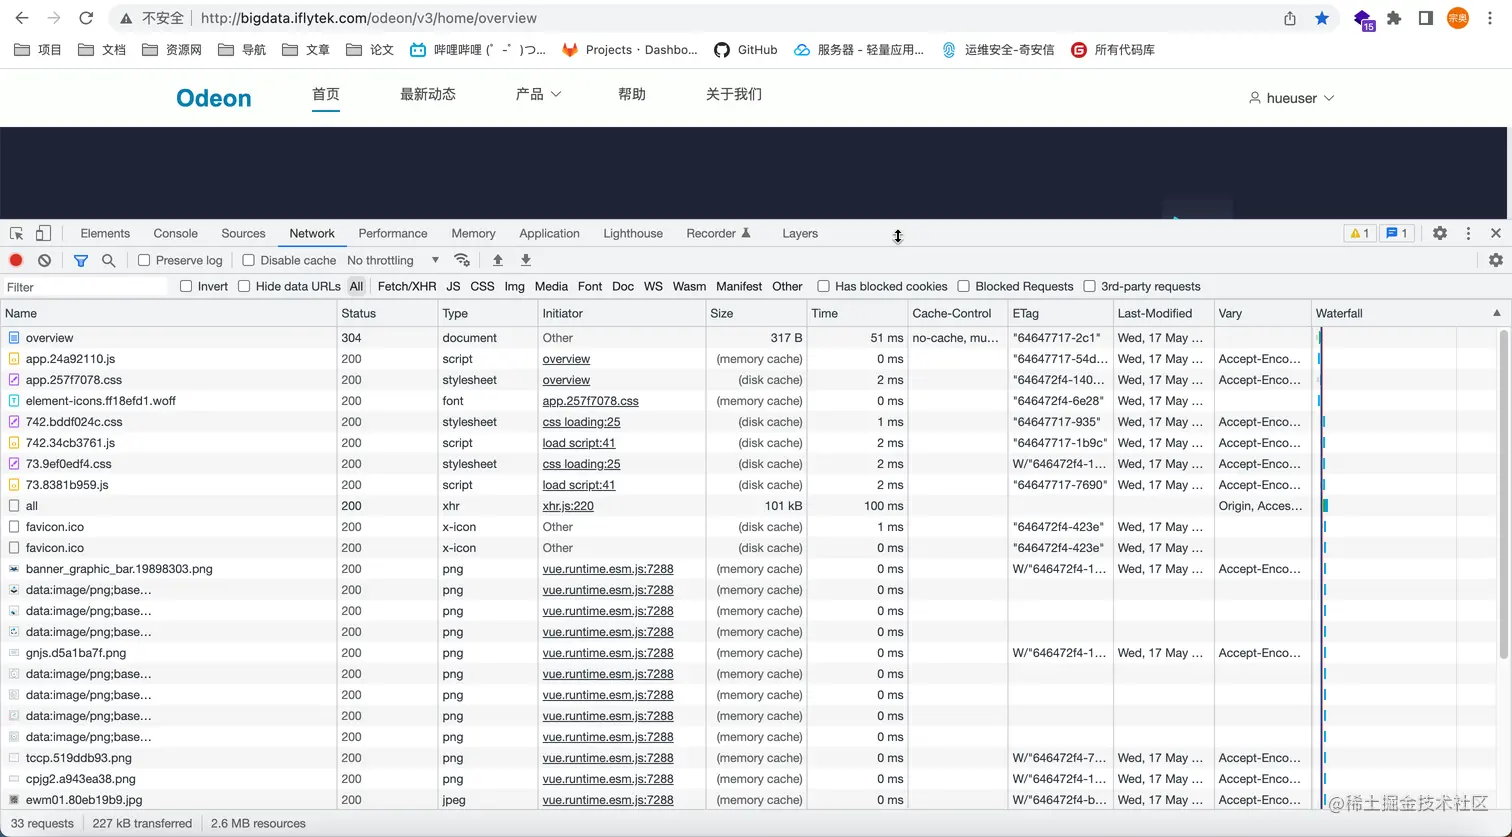Check the Disable cache option

pos(248,260)
